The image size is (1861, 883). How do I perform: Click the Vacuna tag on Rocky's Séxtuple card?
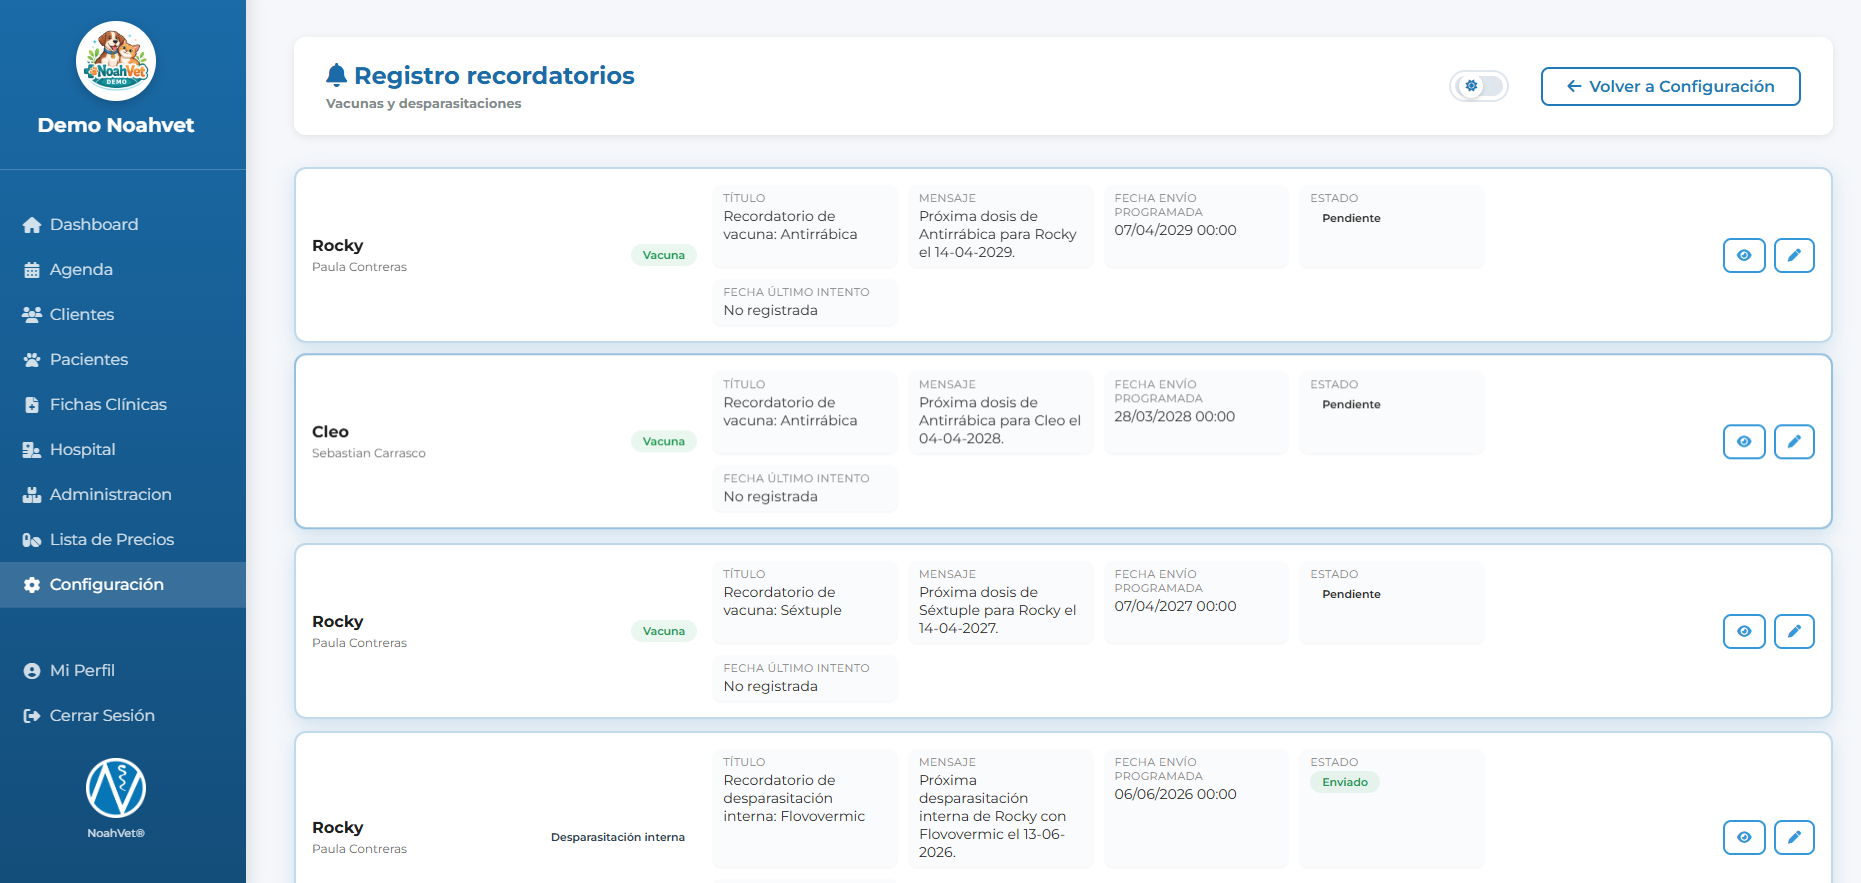[x=664, y=631]
